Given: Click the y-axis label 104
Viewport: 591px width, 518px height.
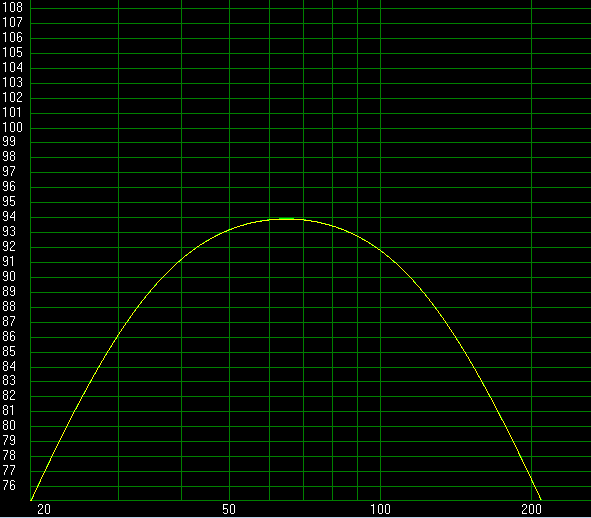Looking at the screenshot, I should click(x=12, y=67).
